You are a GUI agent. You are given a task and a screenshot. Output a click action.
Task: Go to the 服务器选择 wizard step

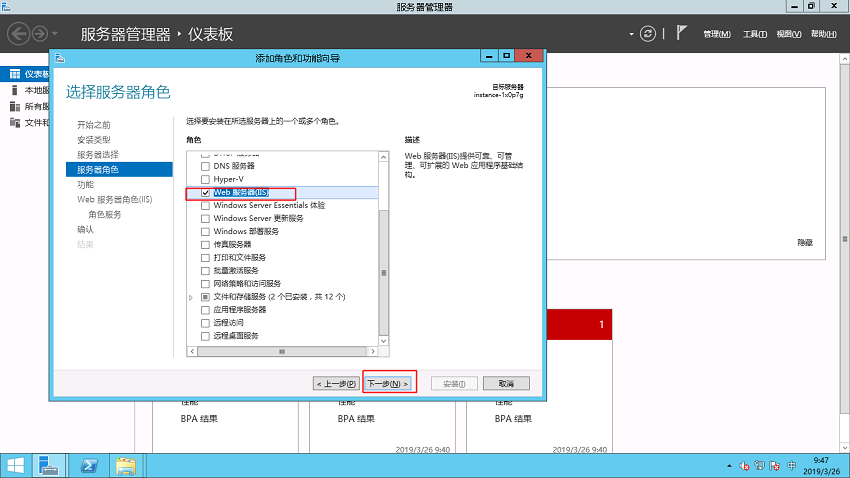click(98, 154)
